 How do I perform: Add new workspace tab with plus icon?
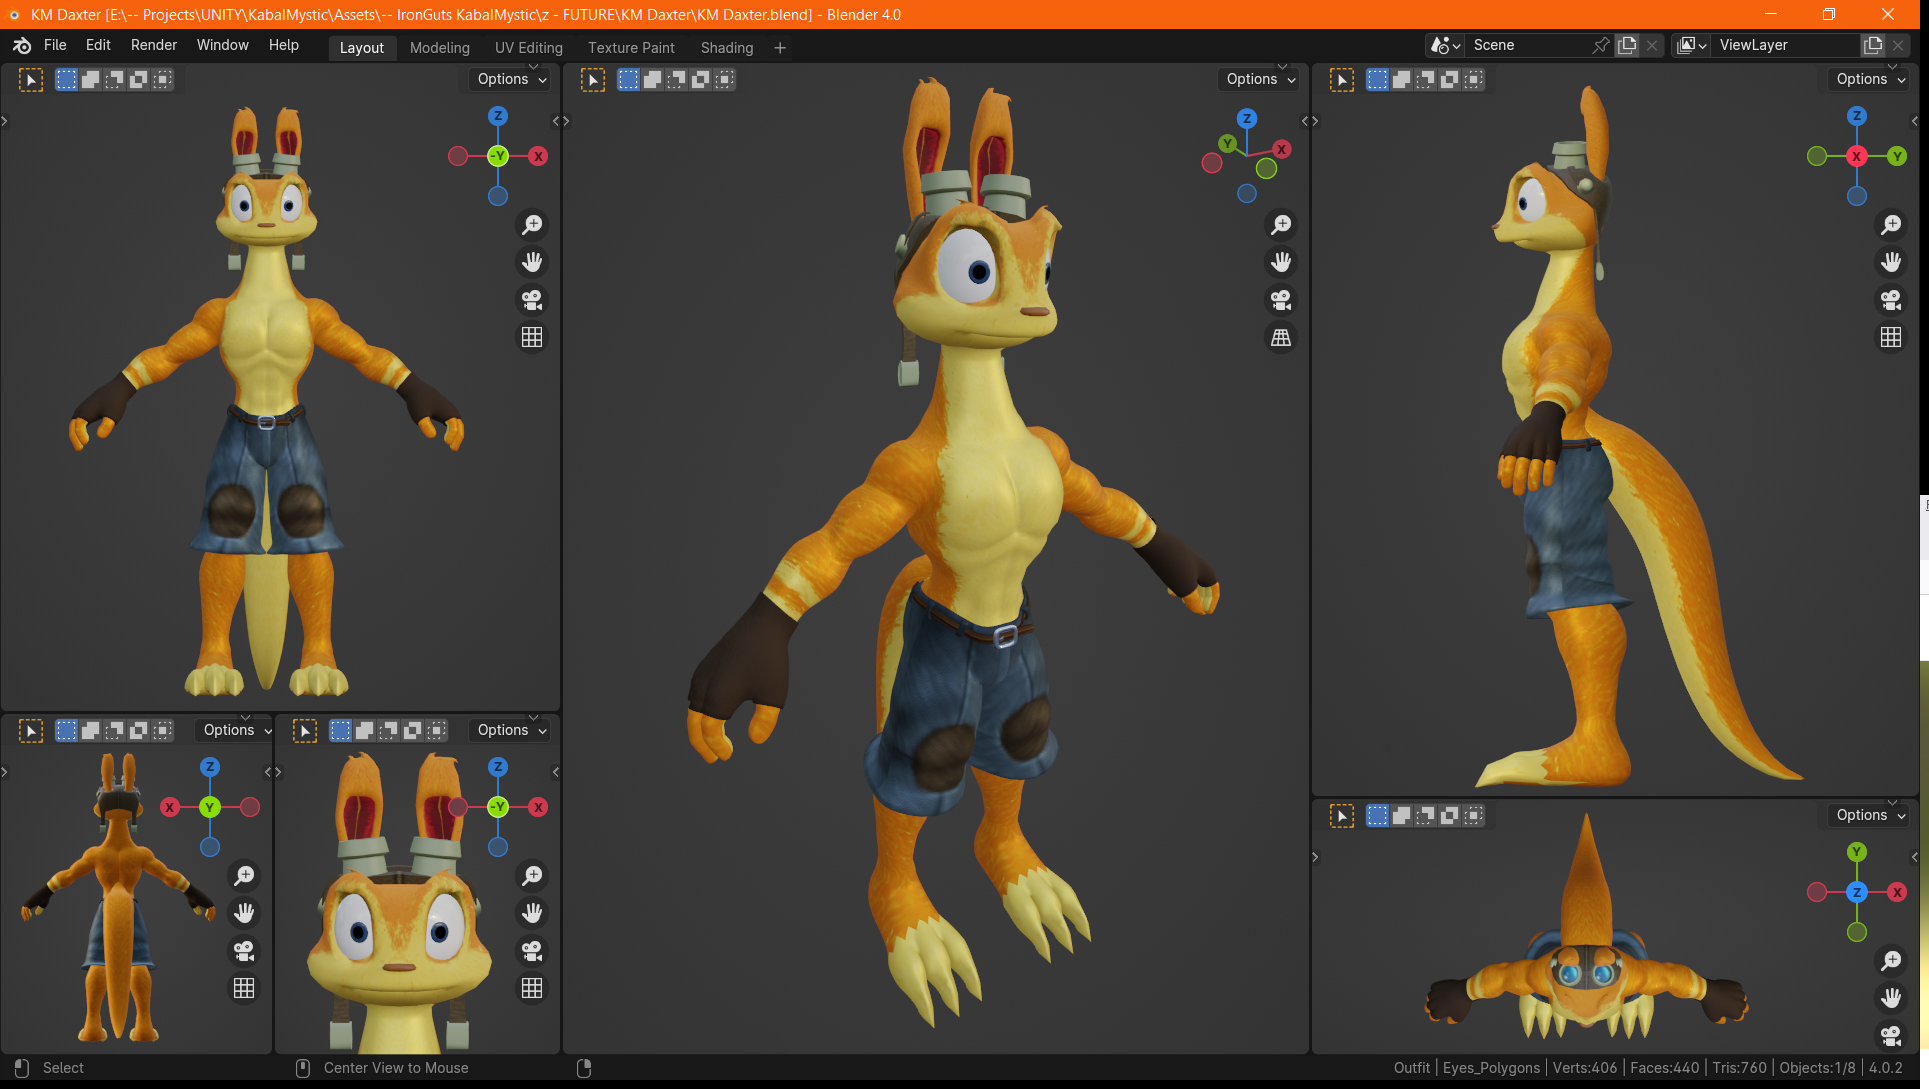point(780,48)
